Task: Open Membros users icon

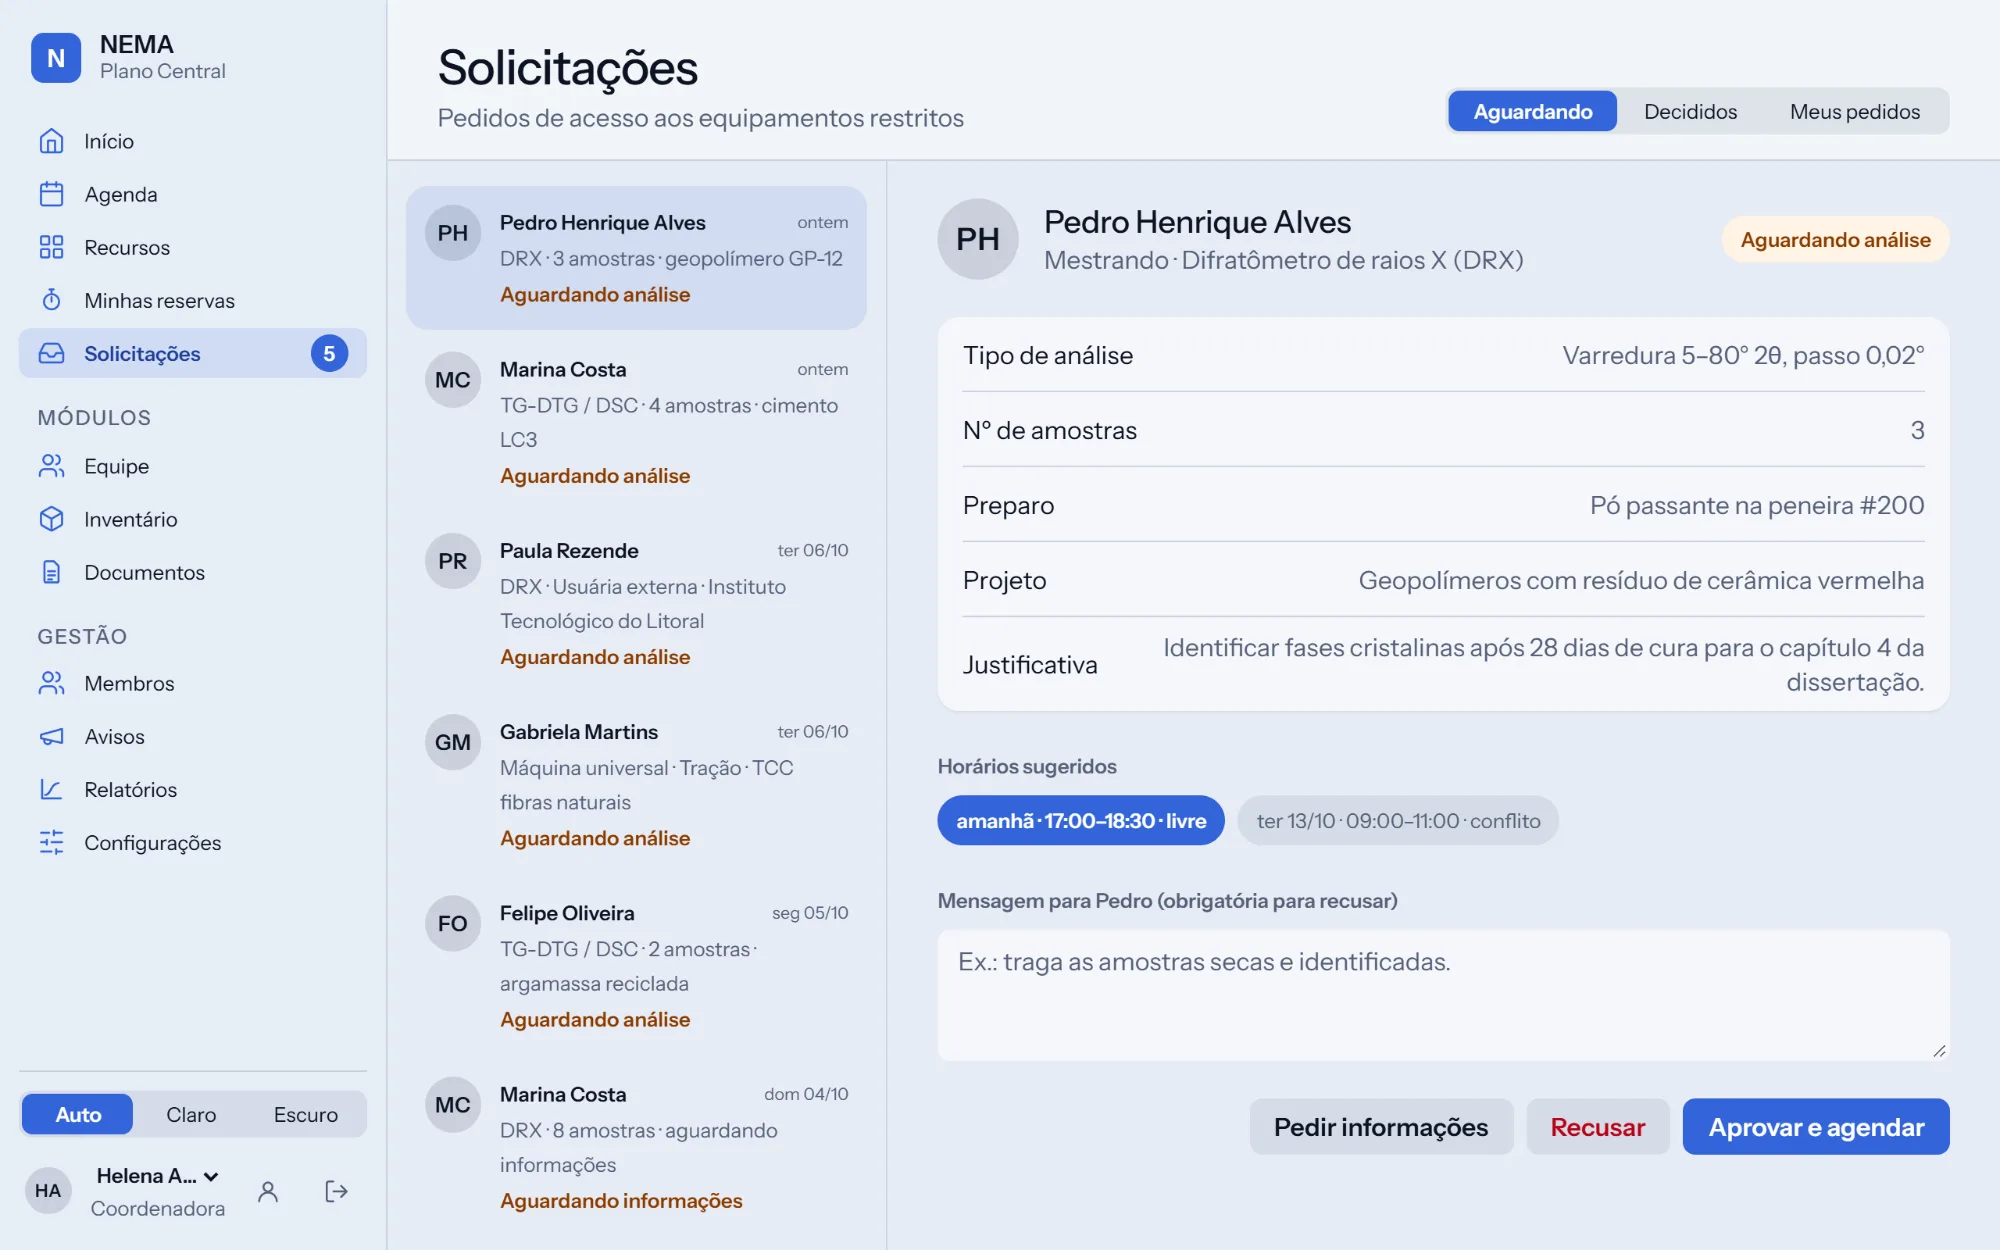Action: coord(51,683)
